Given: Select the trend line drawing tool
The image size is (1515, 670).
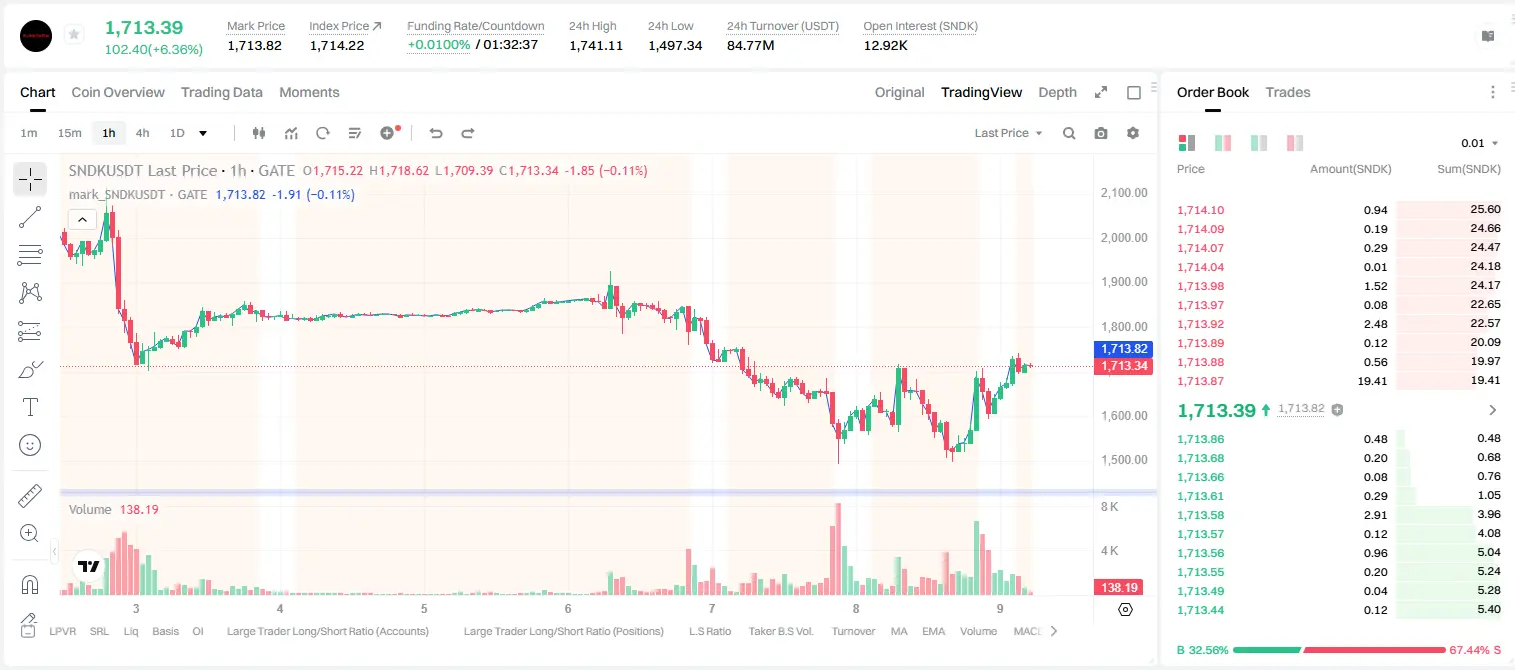Looking at the screenshot, I should (x=30, y=217).
